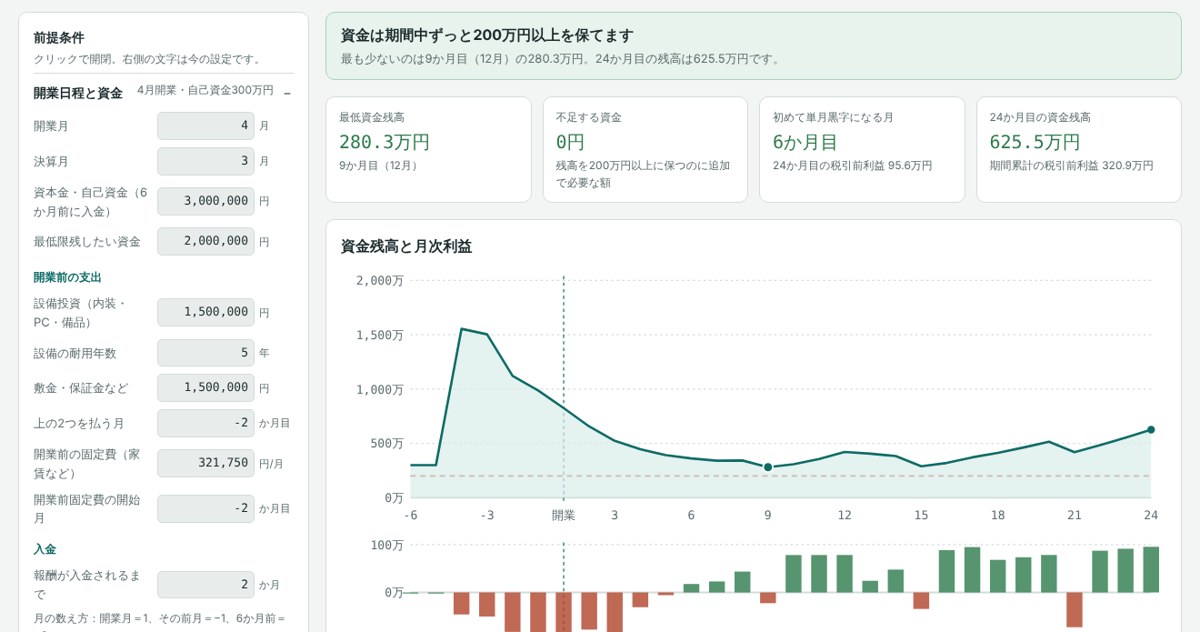Click the green profit bar at month 24
1200x632 pixels.
point(1151,569)
